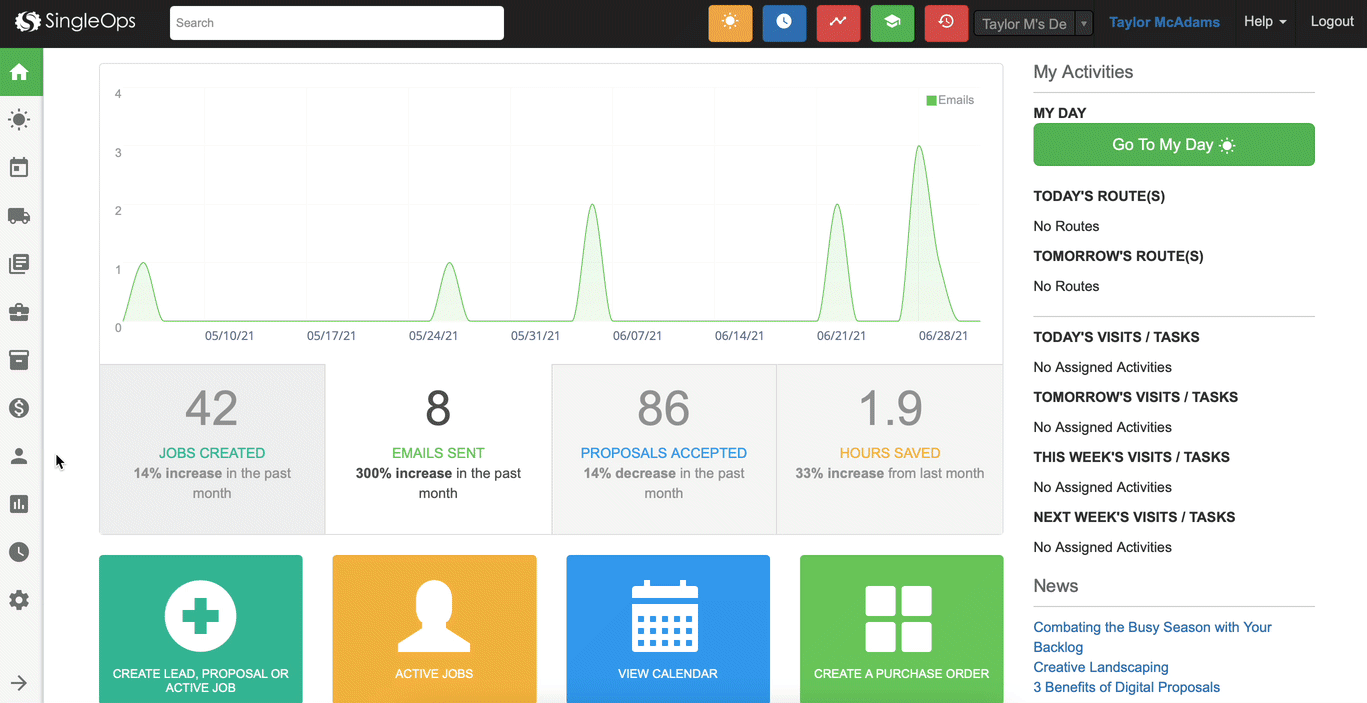Open the bar chart icon in the sidebar
This screenshot has height=703, width=1367.
(x=19, y=504)
